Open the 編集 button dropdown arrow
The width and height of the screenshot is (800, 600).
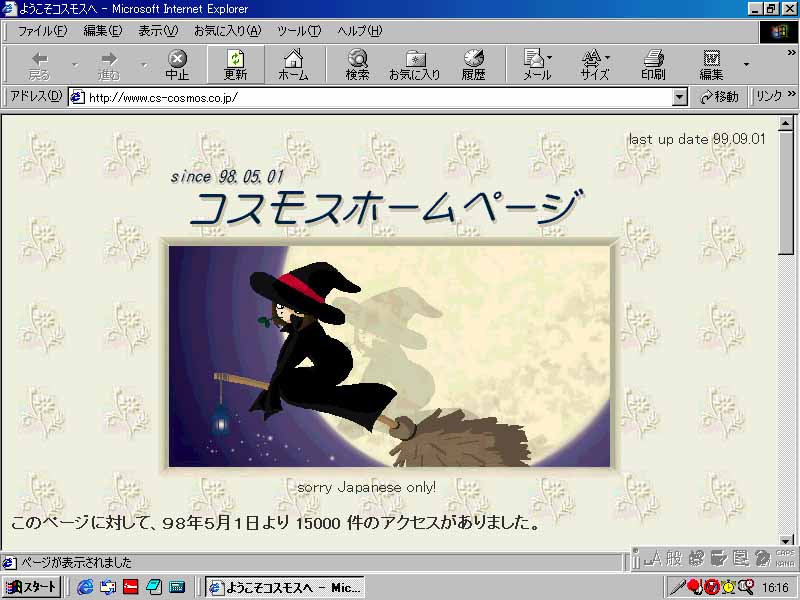click(x=746, y=65)
